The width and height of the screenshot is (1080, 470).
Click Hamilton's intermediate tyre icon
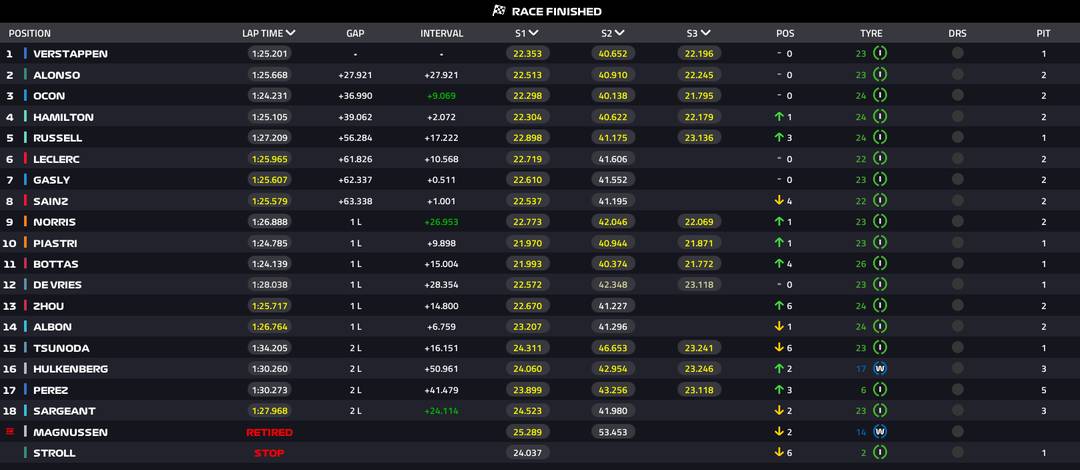point(880,116)
